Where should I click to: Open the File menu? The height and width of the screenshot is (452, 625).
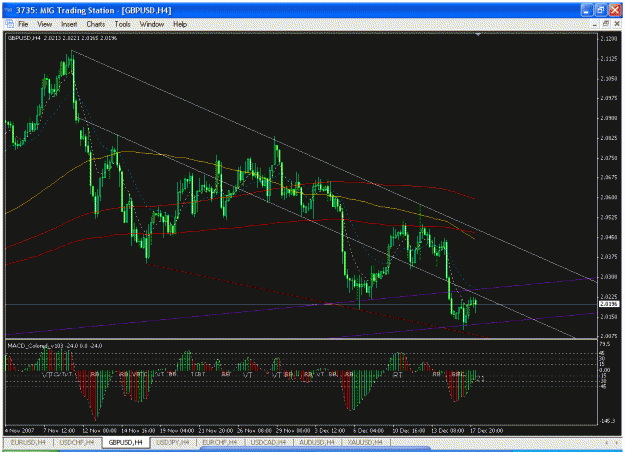tap(23, 24)
